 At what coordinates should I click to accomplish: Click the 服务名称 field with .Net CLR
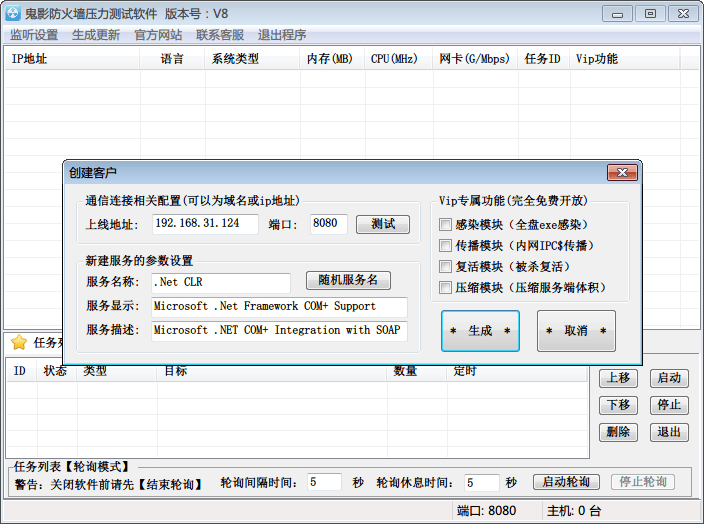(x=221, y=282)
